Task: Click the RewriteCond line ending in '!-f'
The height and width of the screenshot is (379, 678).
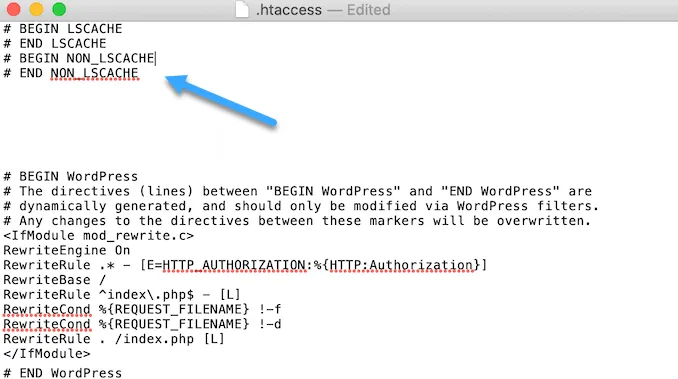Action: [x=142, y=309]
